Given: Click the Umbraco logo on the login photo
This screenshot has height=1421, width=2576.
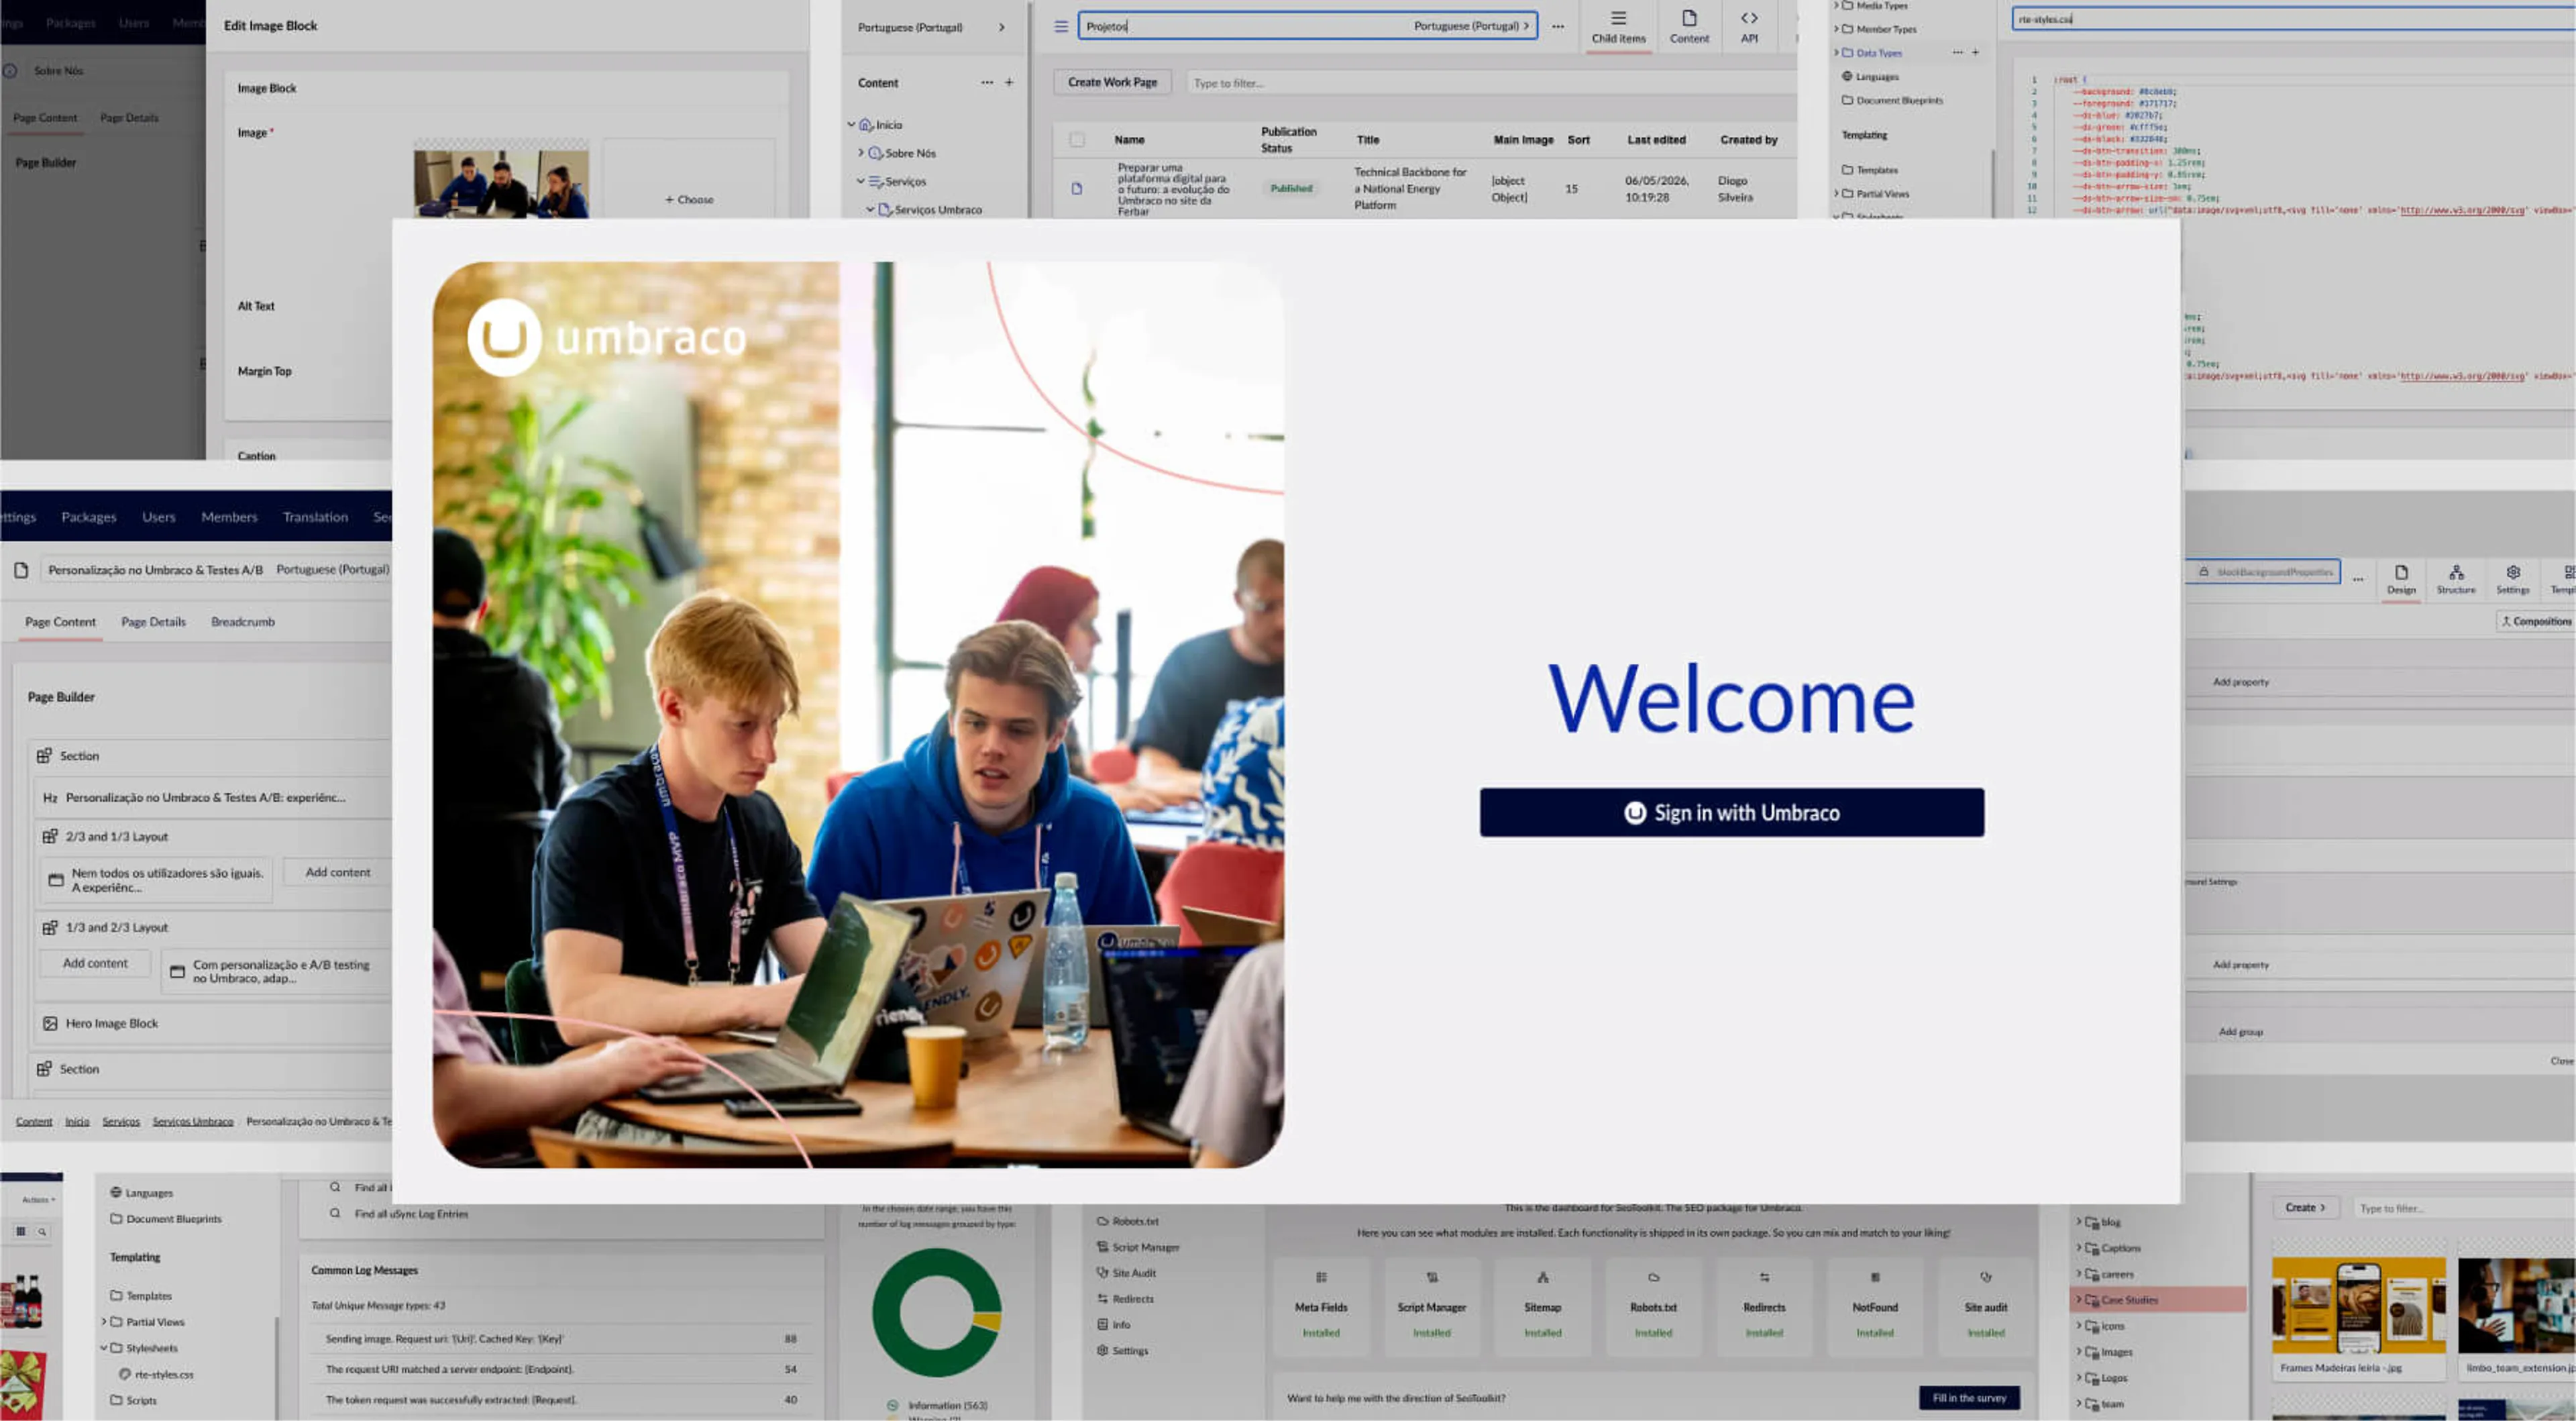Looking at the screenshot, I should (607, 337).
